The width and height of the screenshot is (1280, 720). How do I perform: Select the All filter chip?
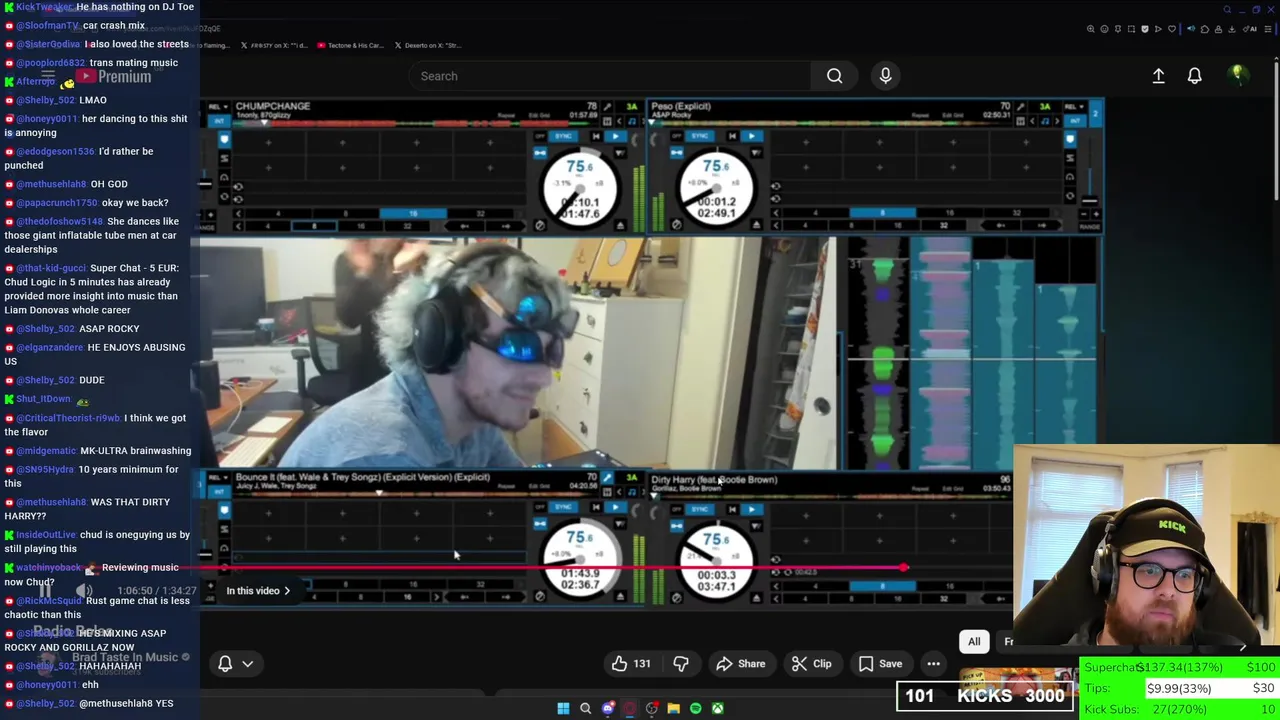point(974,642)
